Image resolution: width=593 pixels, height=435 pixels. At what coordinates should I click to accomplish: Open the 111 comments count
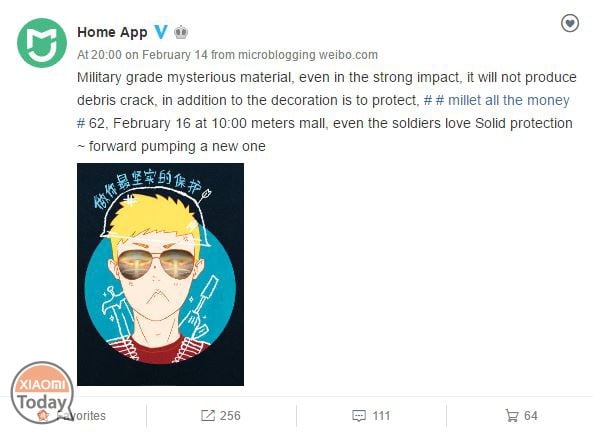(x=381, y=416)
